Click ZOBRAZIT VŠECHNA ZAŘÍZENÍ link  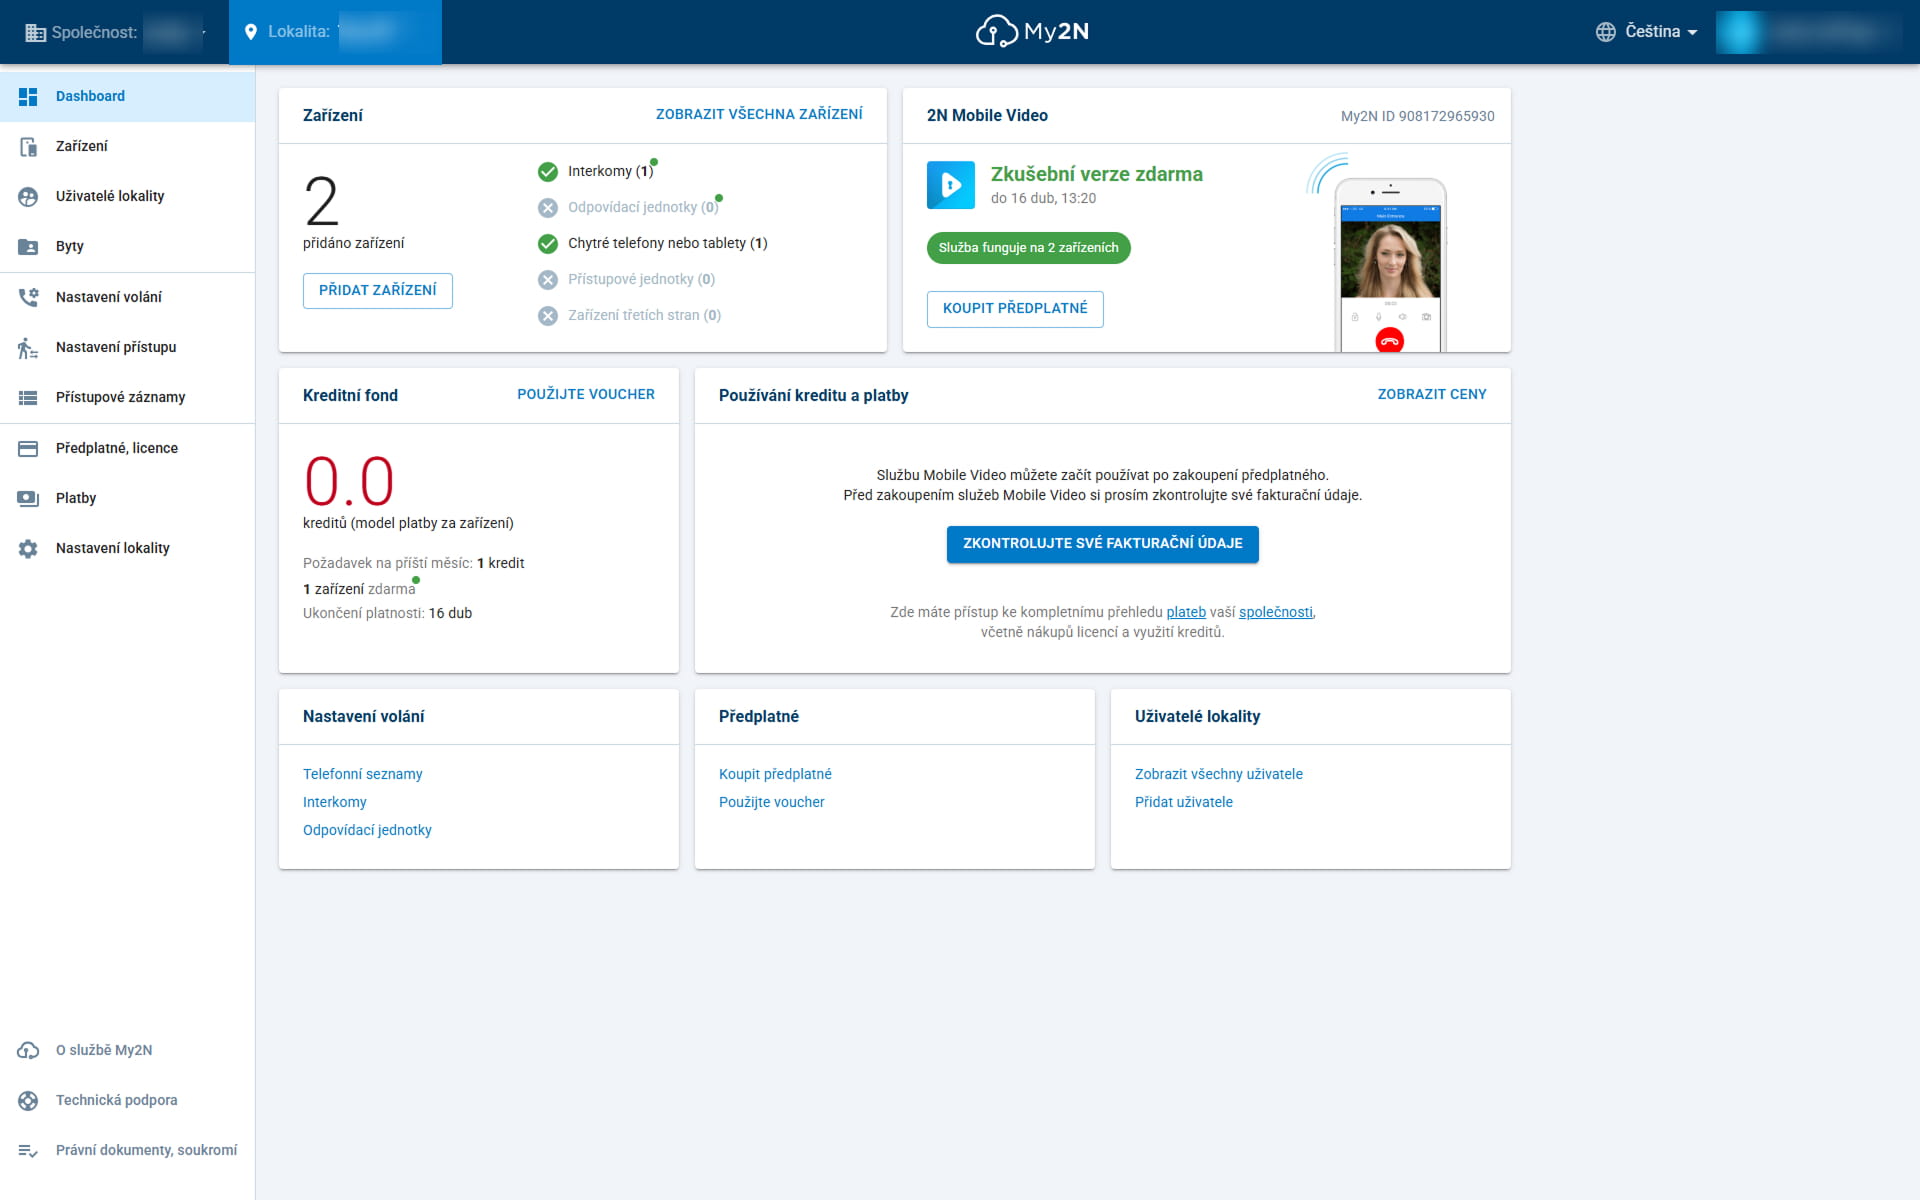(x=759, y=114)
